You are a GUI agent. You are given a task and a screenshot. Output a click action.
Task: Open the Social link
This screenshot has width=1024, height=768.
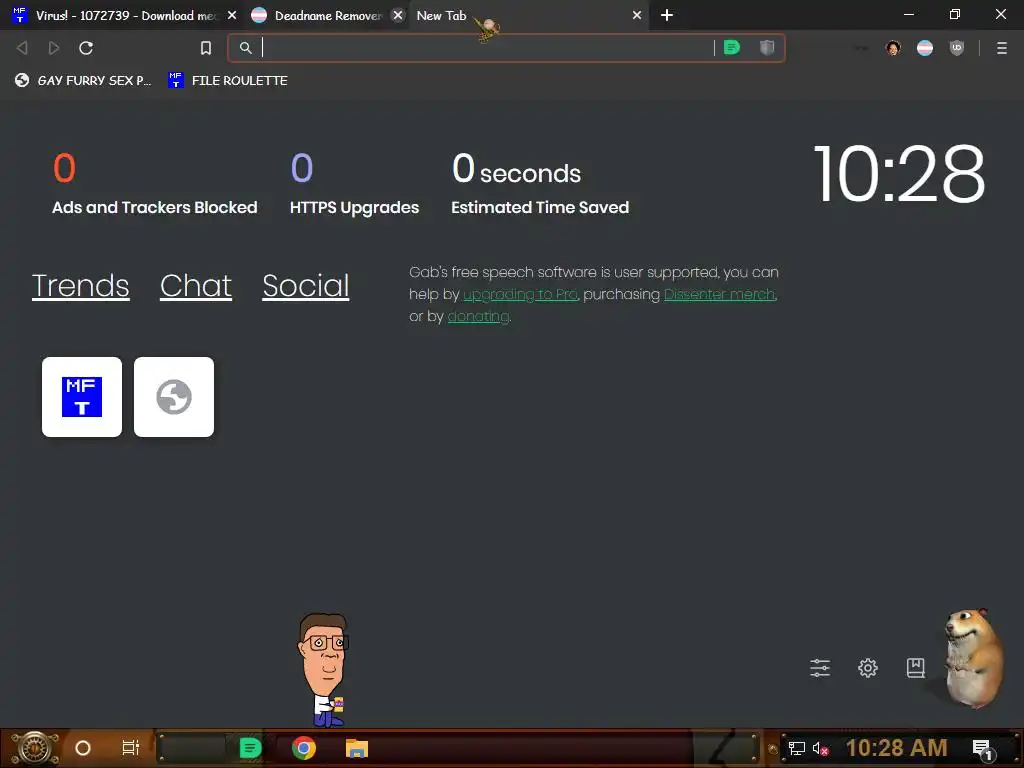tap(306, 285)
